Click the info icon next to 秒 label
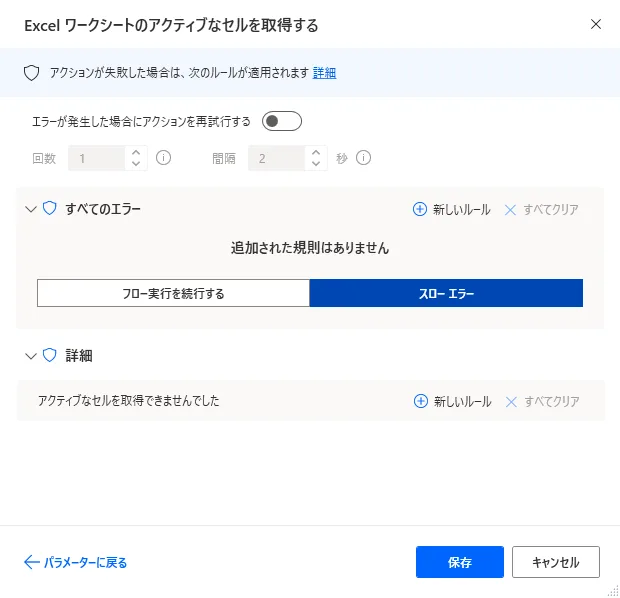 [x=364, y=158]
